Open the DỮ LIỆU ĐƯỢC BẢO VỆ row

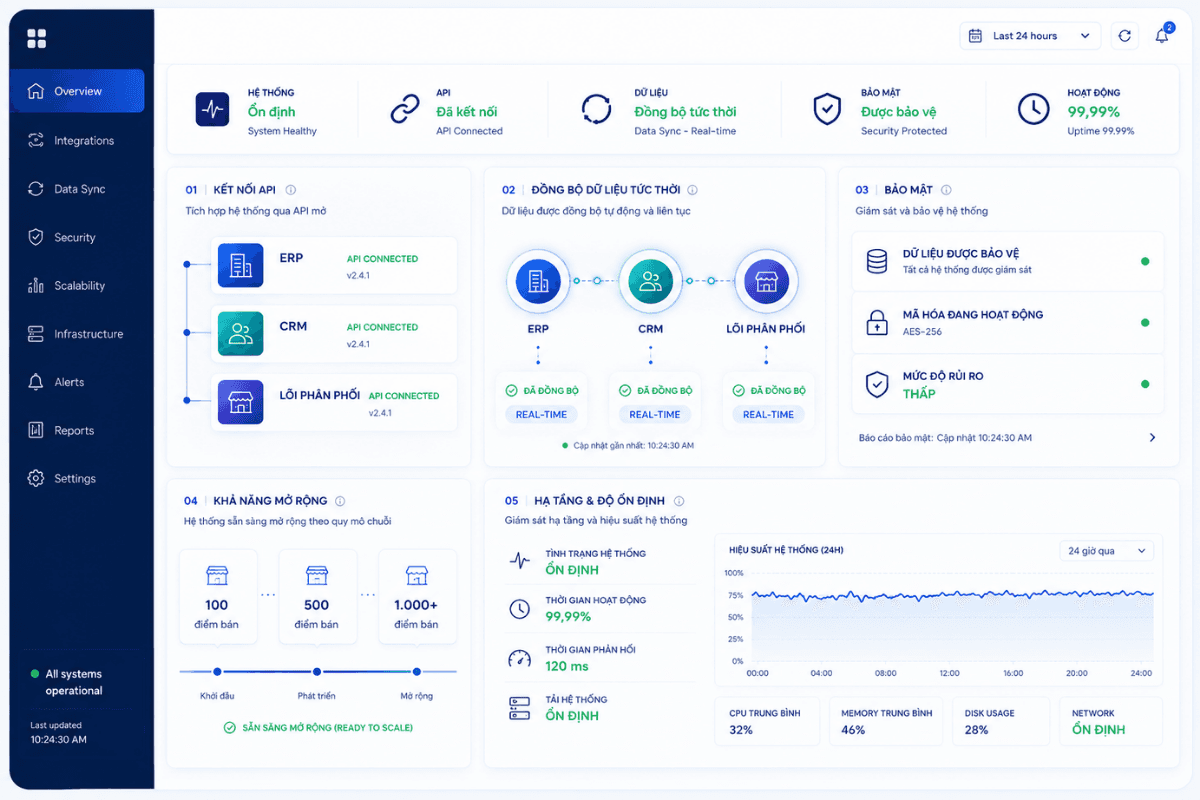click(1008, 261)
